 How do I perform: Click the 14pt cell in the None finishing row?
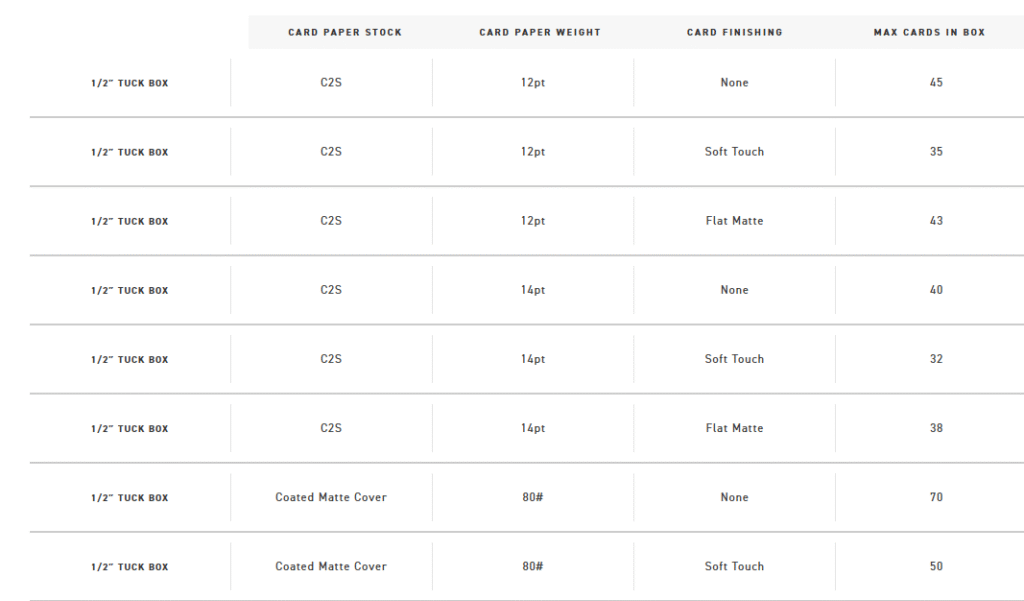point(532,290)
